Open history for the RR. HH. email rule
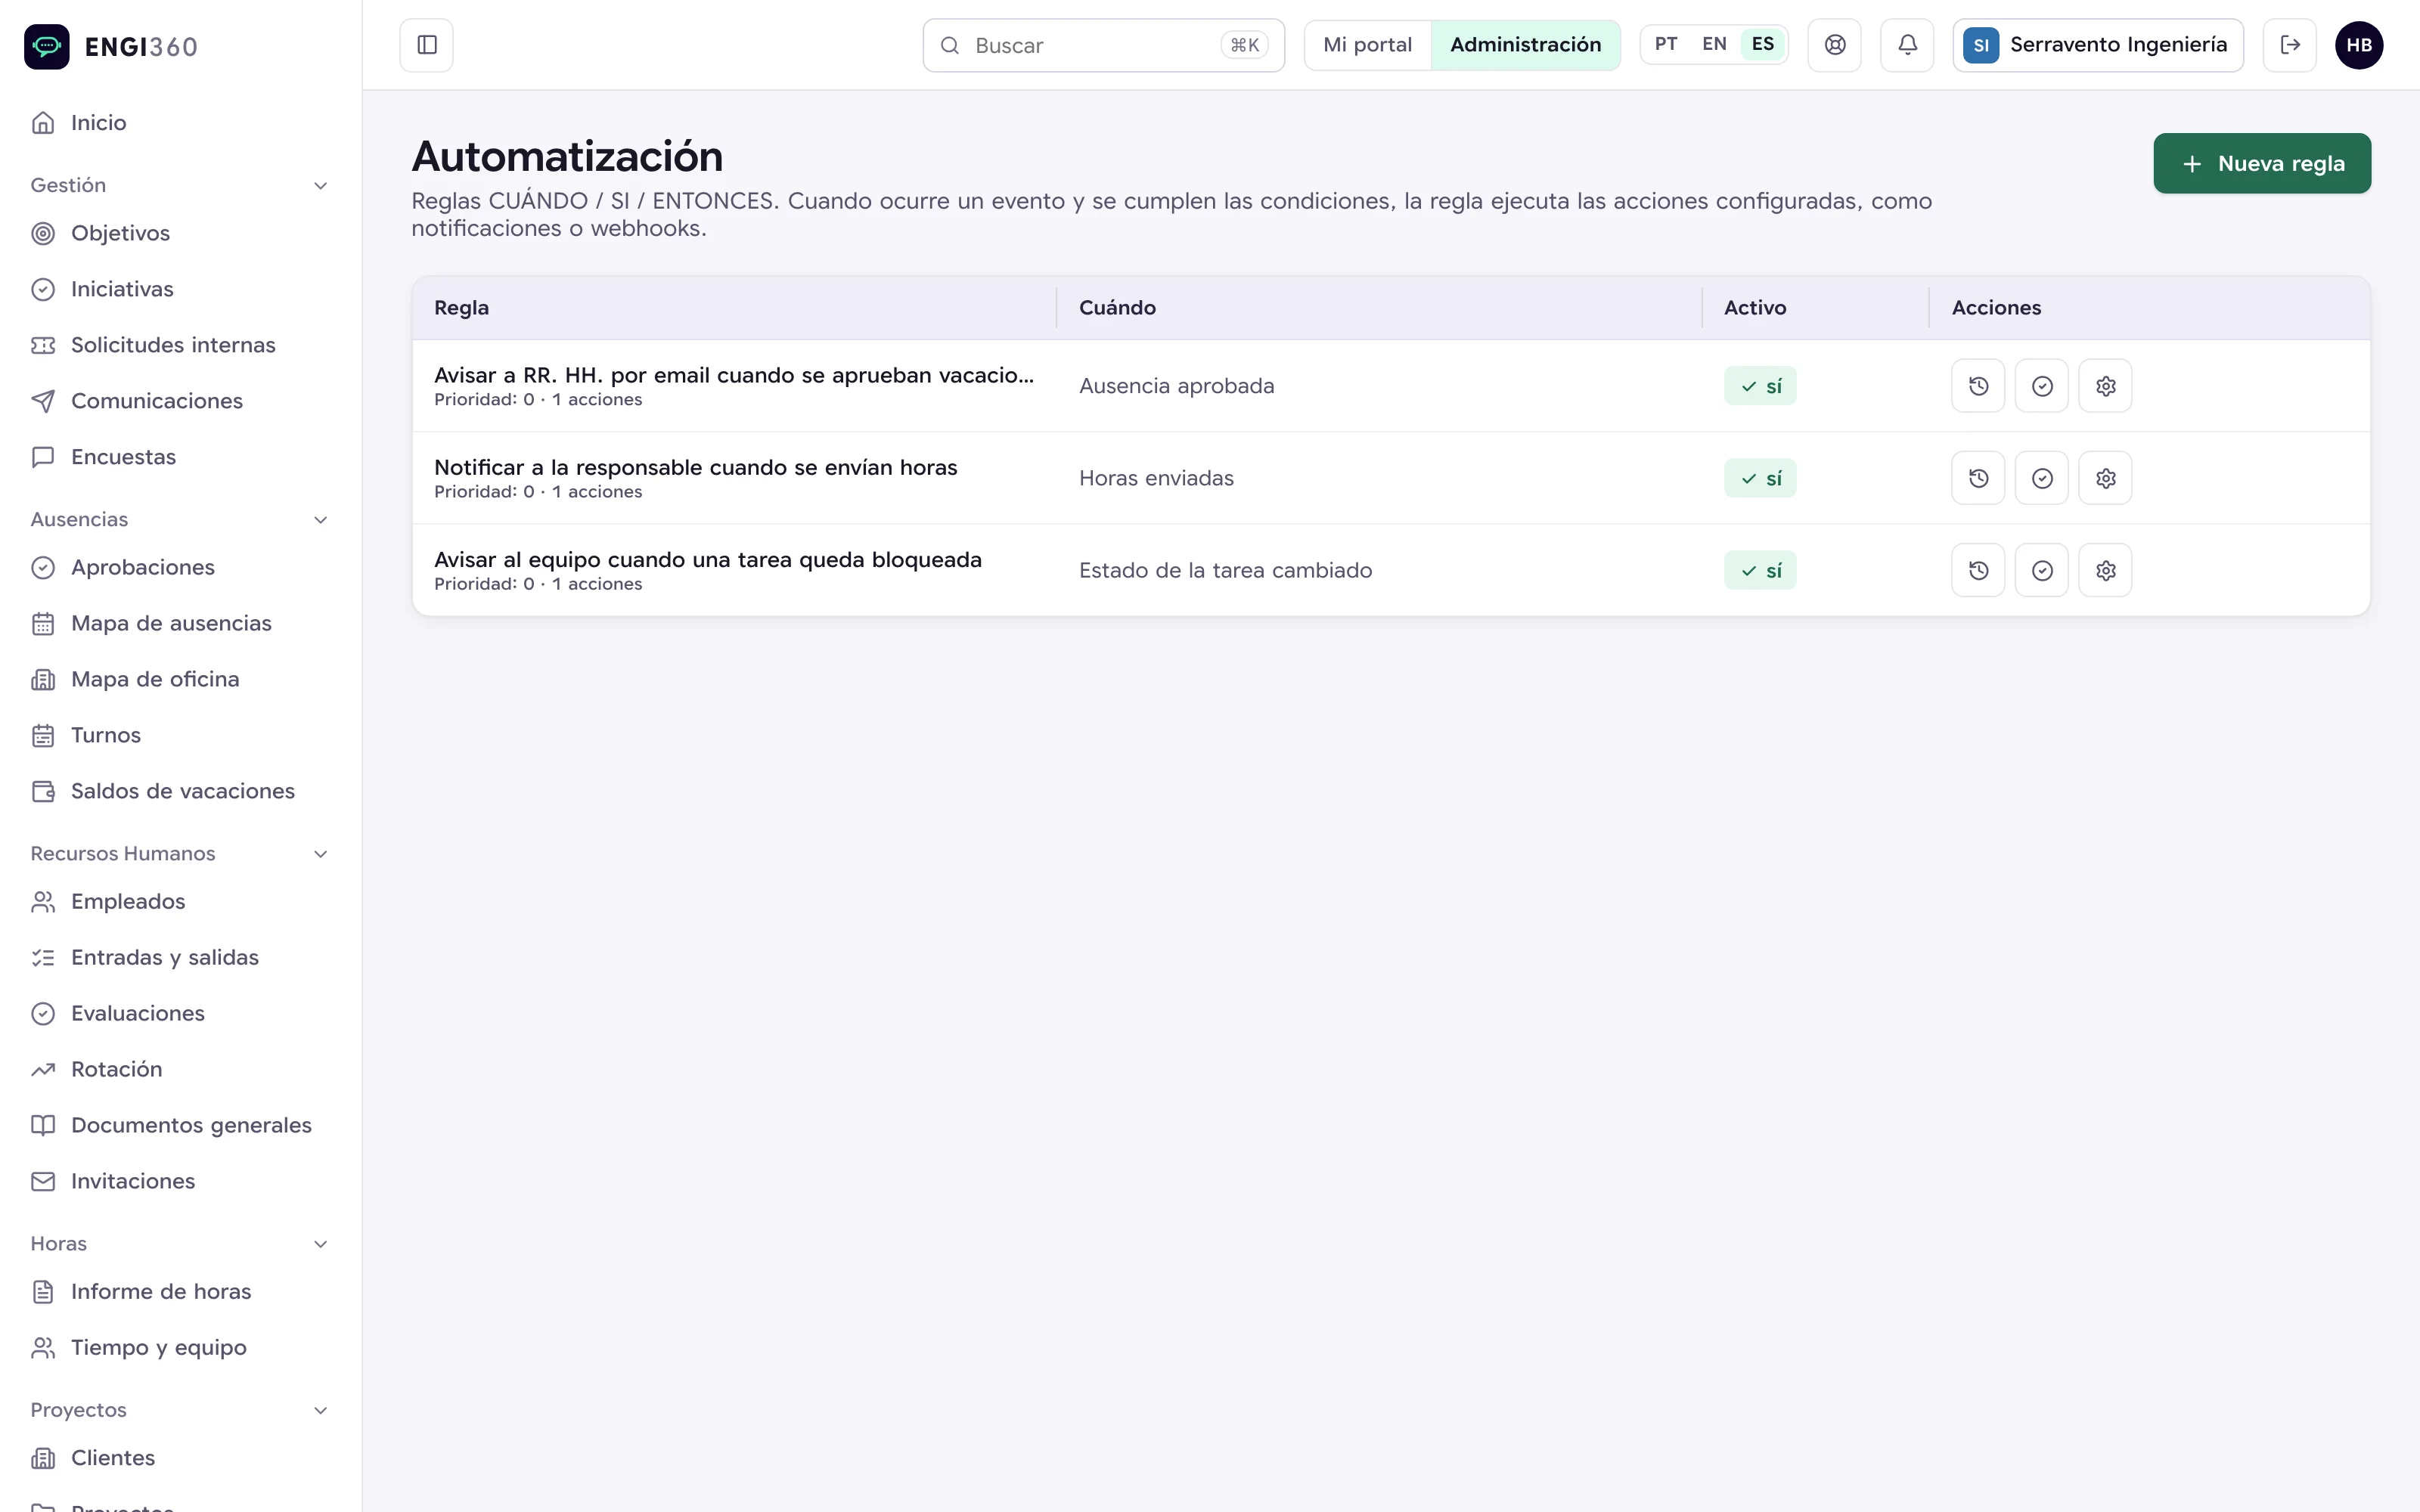The image size is (2420, 1512). click(1978, 386)
